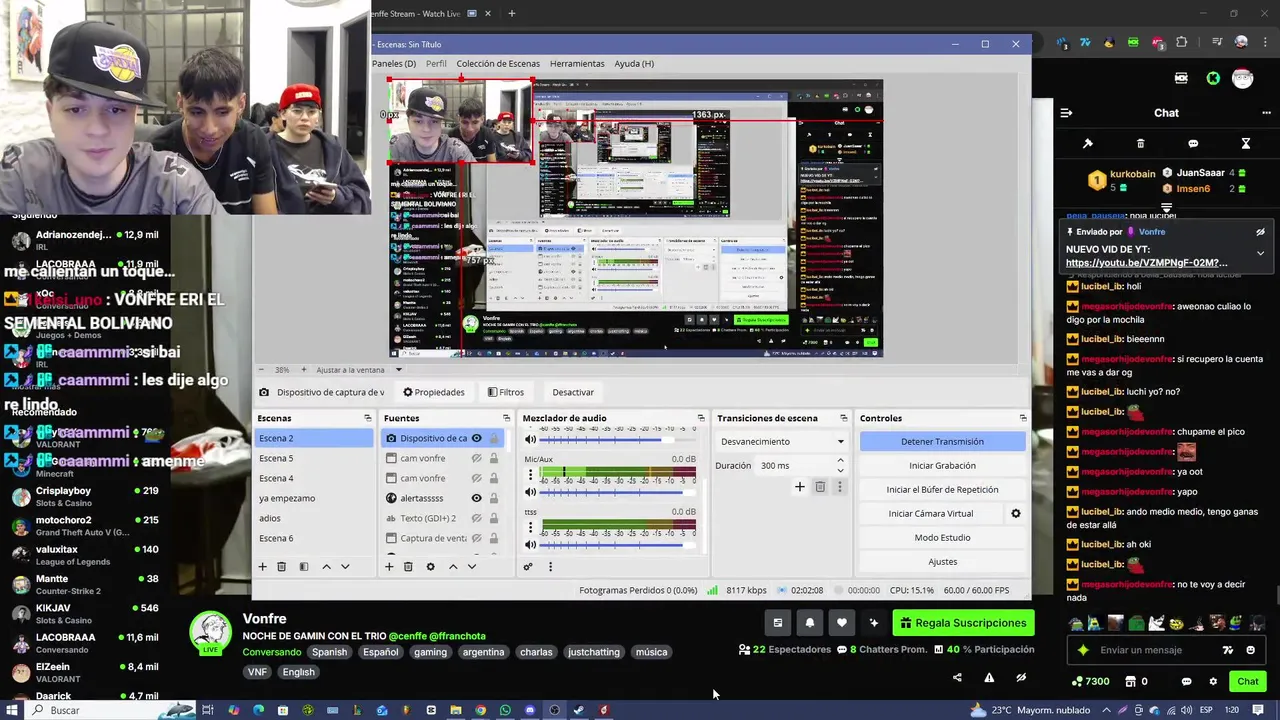Screen dimensions: 1280x720
Task: Hide the alertasssss source
Action: pos(477,498)
